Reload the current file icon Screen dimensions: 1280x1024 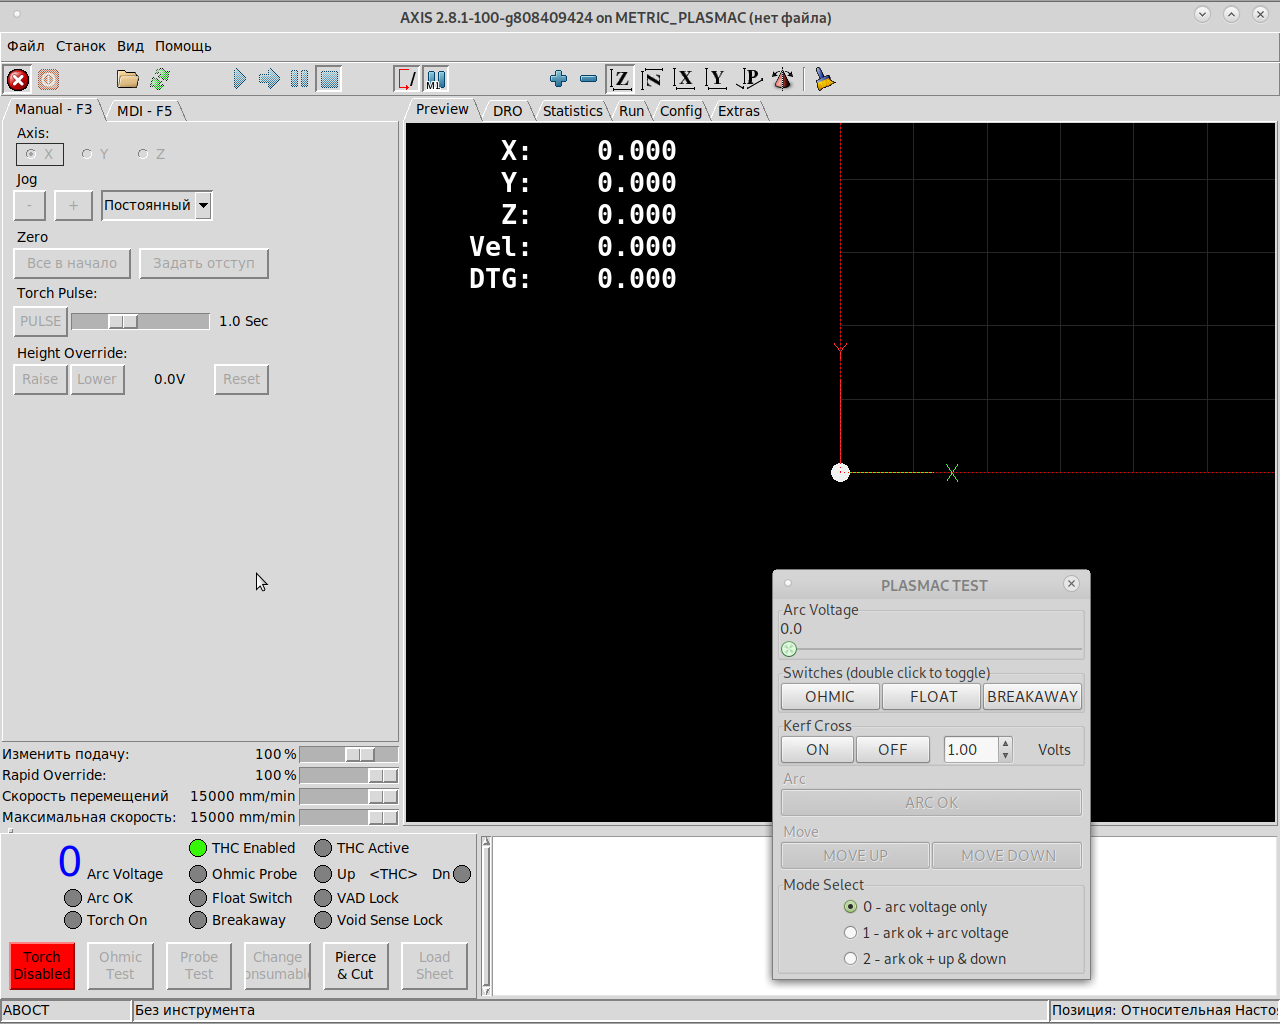tap(160, 79)
